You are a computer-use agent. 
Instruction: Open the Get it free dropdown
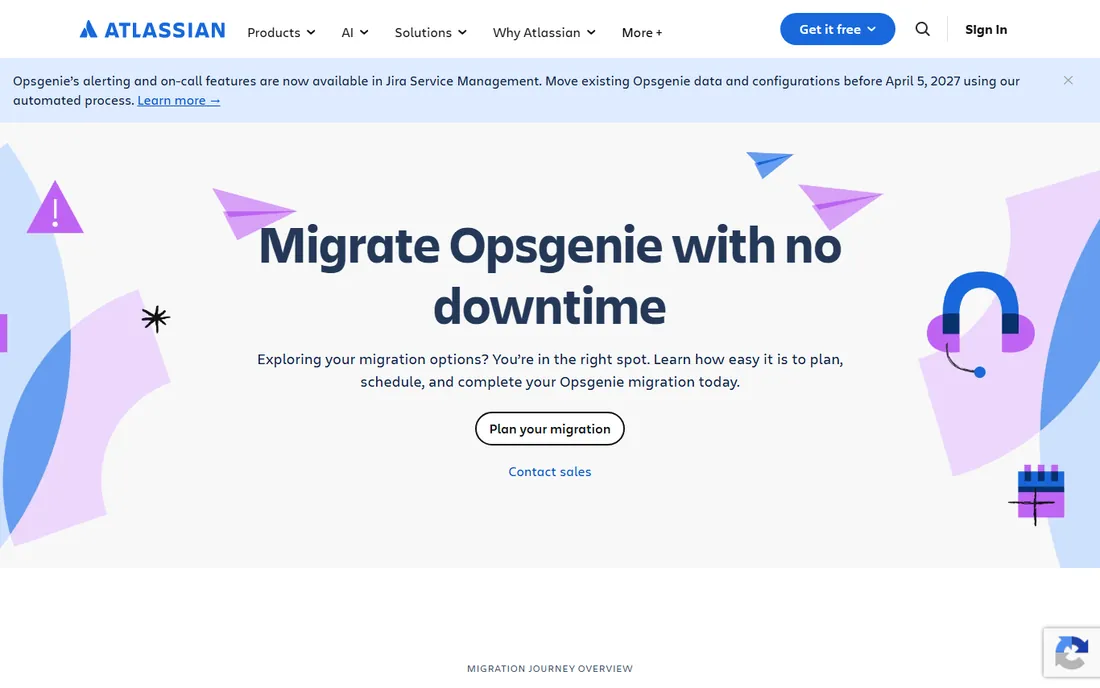click(x=838, y=29)
